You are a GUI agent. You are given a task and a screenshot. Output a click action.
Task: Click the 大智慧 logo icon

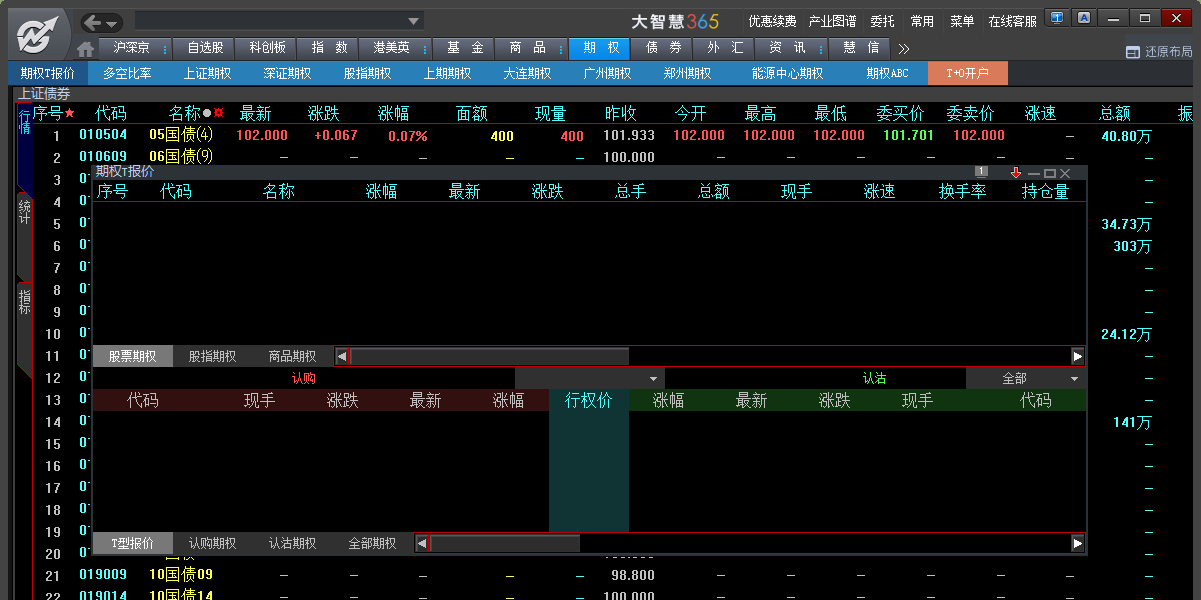coord(35,35)
